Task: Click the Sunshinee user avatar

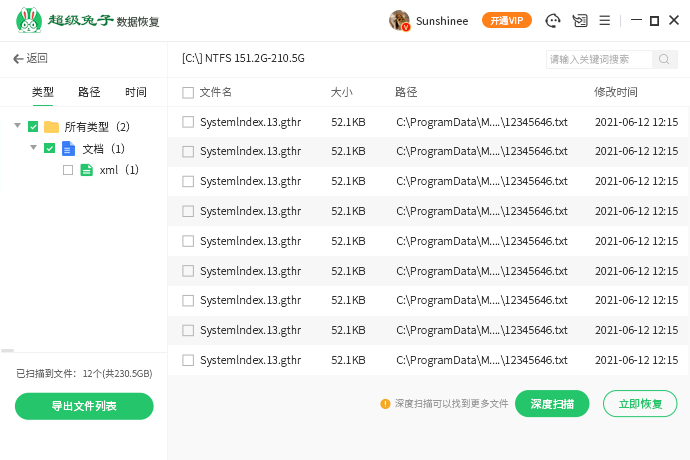Action: point(399,21)
